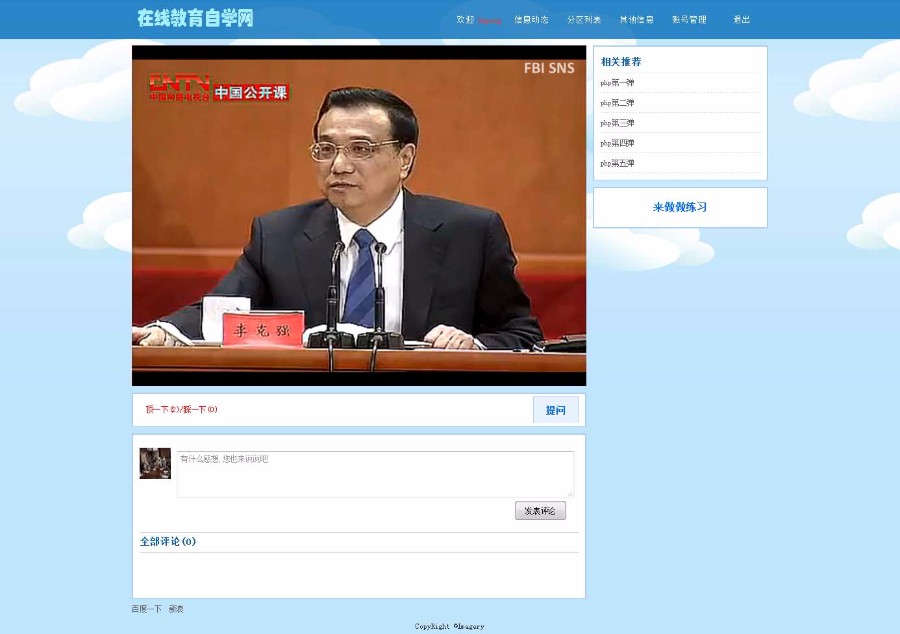The width and height of the screenshot is (900, 634).
Task: Click the video player frame
Action: click(359, 216)
